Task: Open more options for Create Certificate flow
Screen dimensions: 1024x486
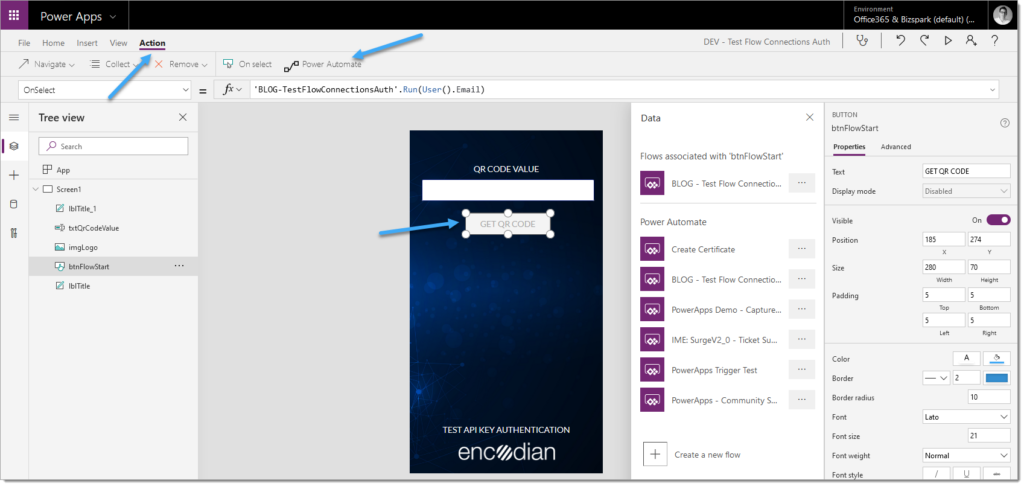Action: 802,249
